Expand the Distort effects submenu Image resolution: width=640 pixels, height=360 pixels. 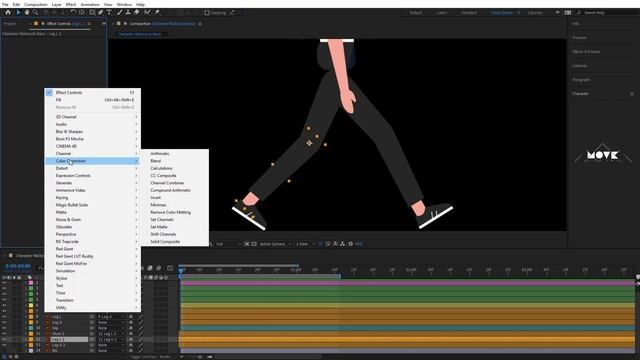[93, 168]
